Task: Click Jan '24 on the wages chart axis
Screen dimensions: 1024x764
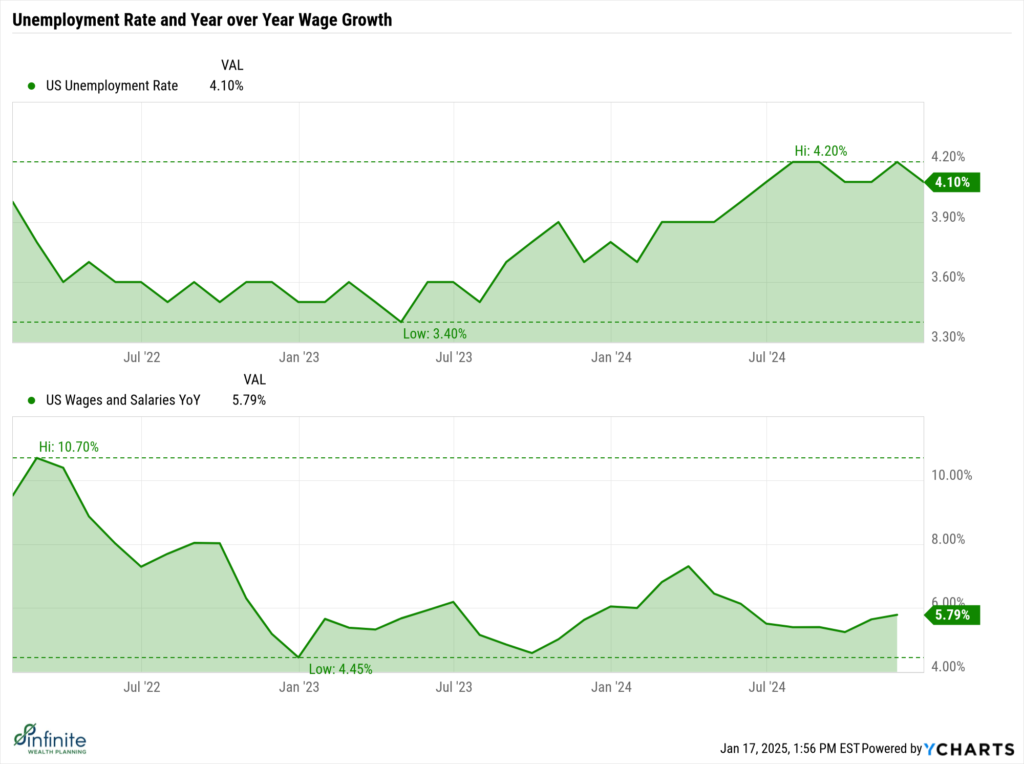Action: pyautogui.click(x=611, y=687)
